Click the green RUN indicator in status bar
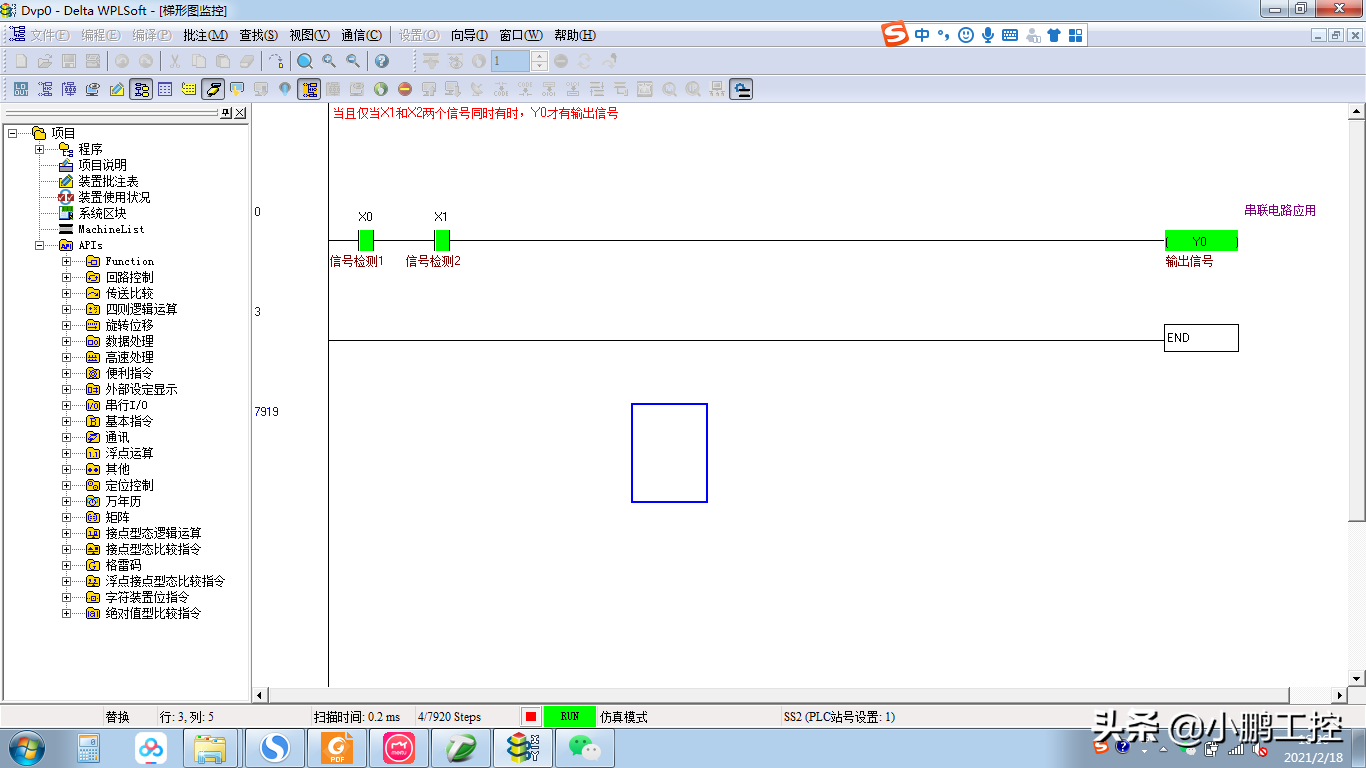The width and height of the screenshot is (1366, 768). (x=570, y=717)
